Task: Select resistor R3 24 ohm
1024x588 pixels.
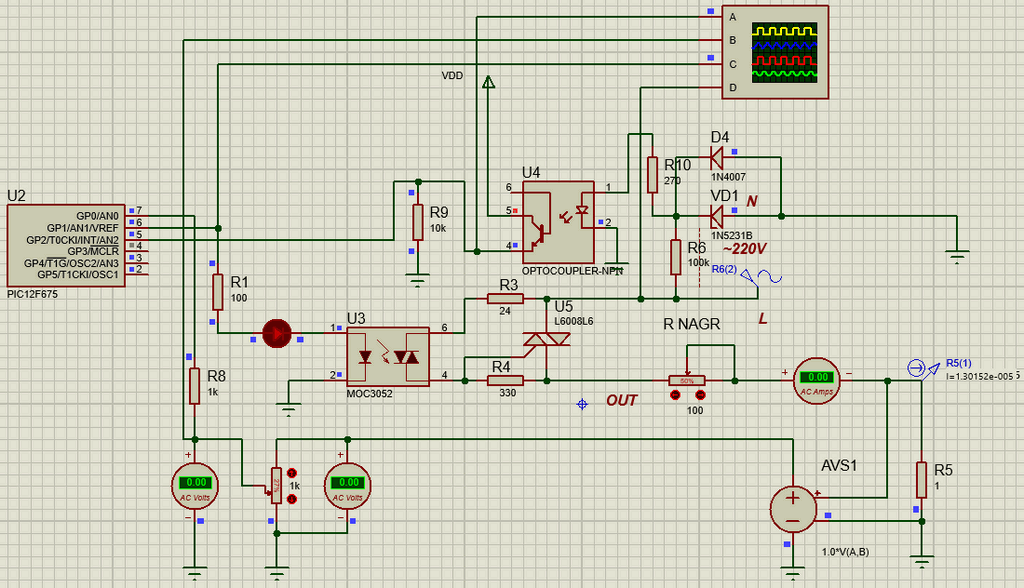Action: click(x=505, y=299)
